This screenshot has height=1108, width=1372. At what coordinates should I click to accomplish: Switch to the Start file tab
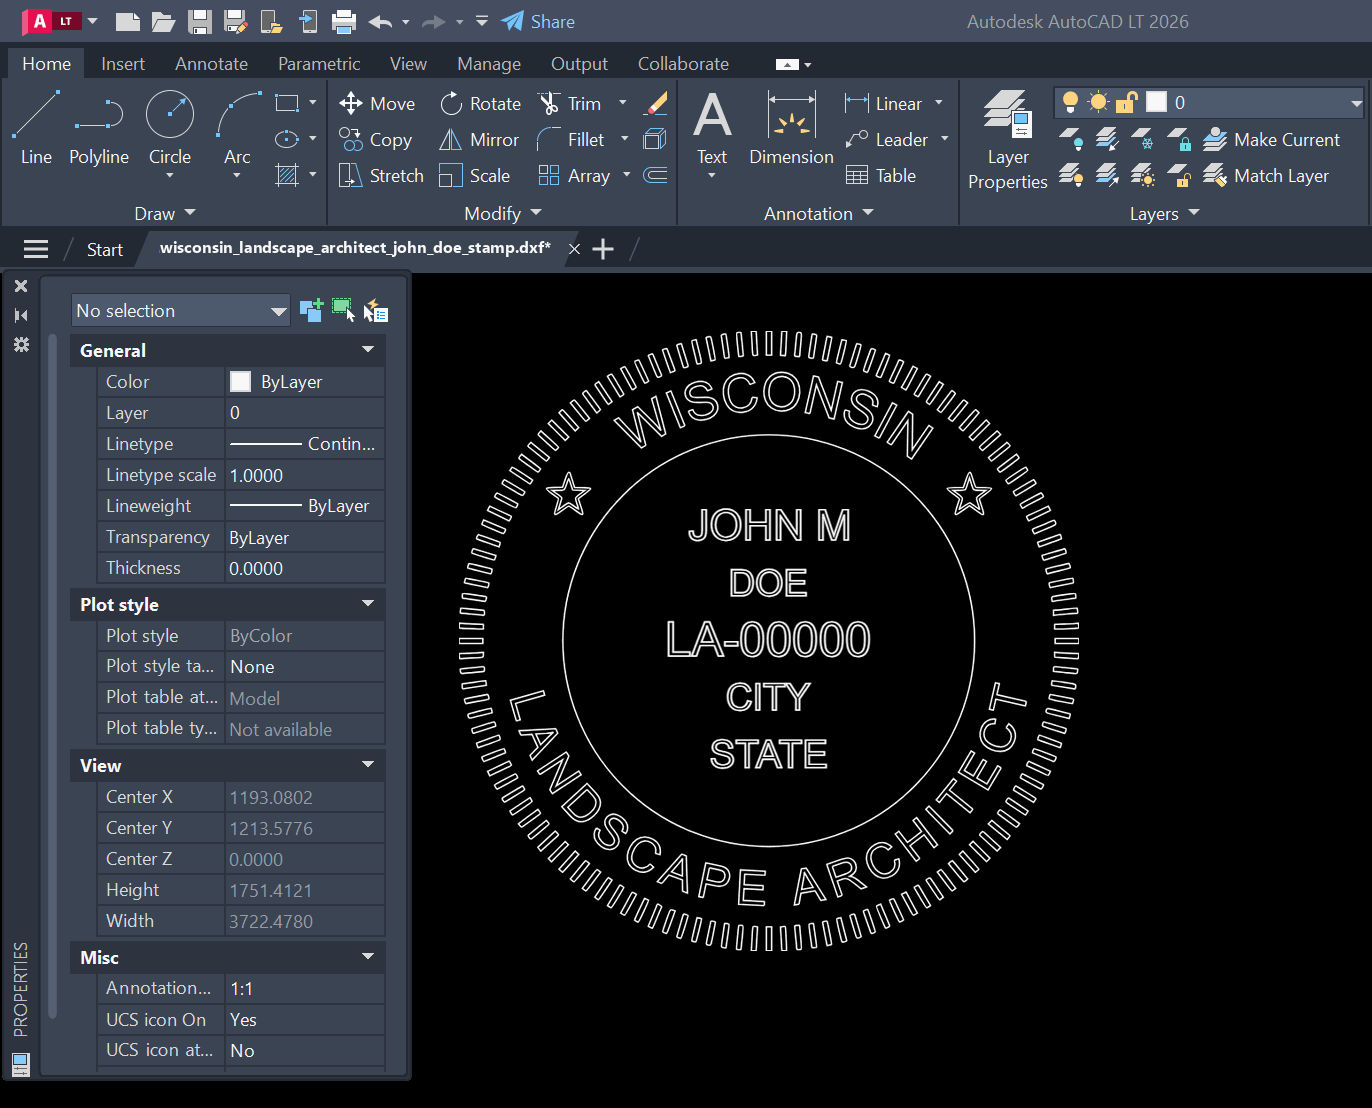click(x=104, y=249)
